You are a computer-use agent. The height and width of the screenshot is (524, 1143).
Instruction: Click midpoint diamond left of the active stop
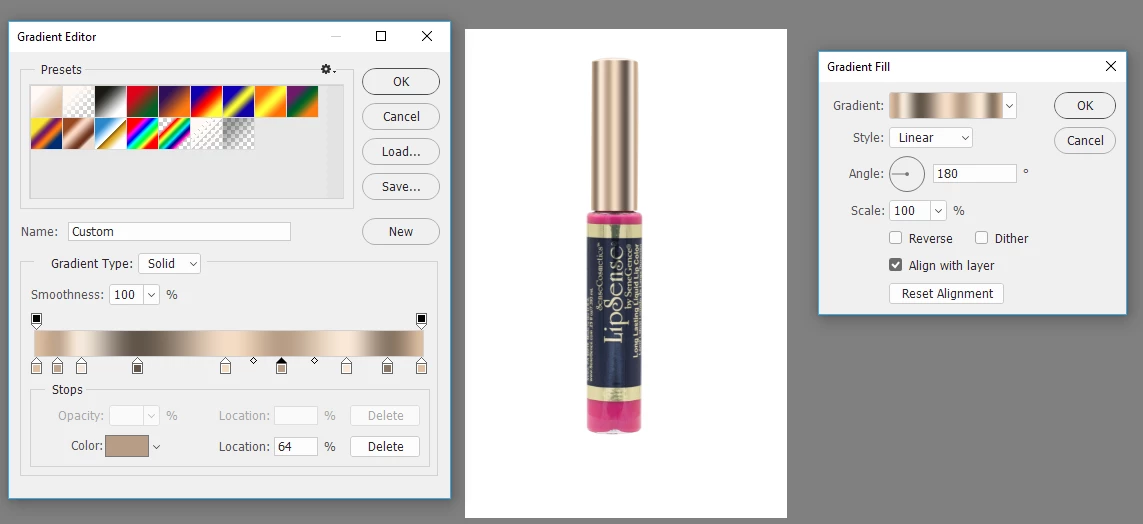point(254,361)
